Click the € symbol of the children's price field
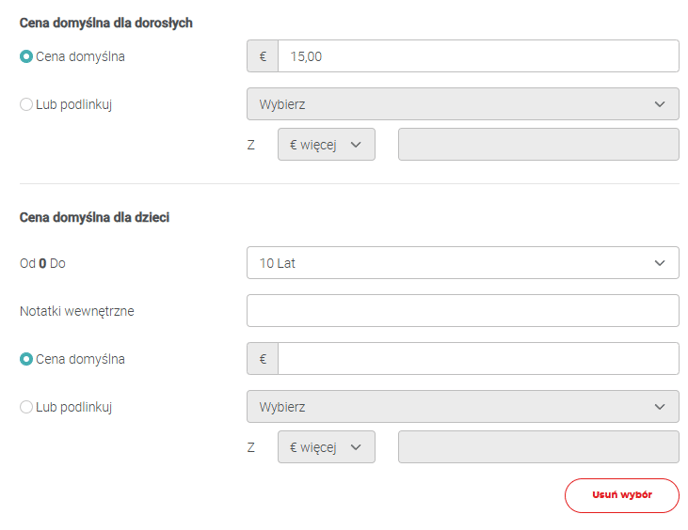The width and height of the screenshot is (688, 530). [x=263, y=359]
